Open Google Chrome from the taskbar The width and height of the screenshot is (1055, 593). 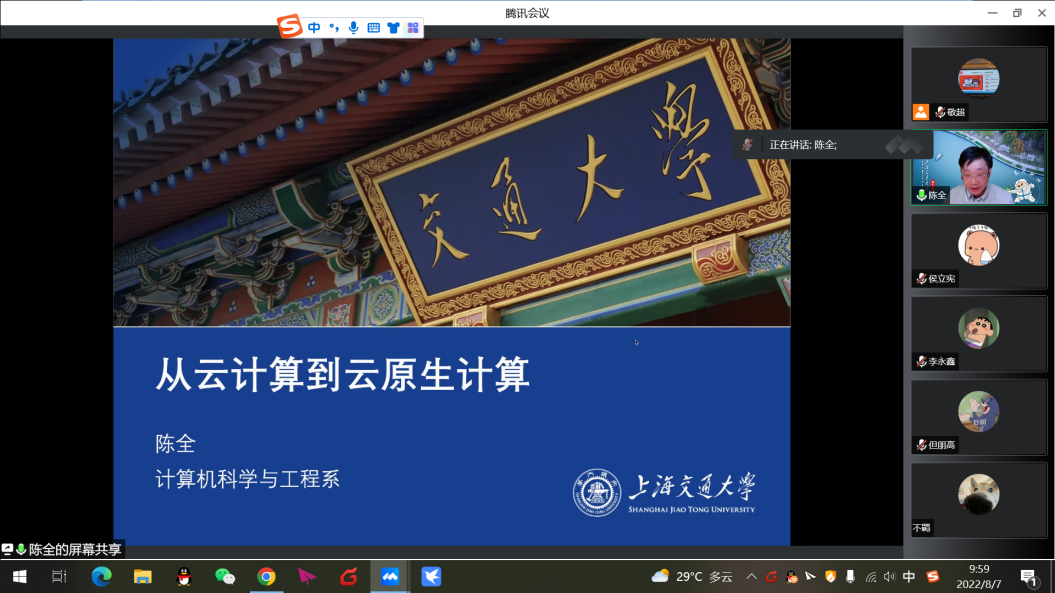[x=266, y=576]
